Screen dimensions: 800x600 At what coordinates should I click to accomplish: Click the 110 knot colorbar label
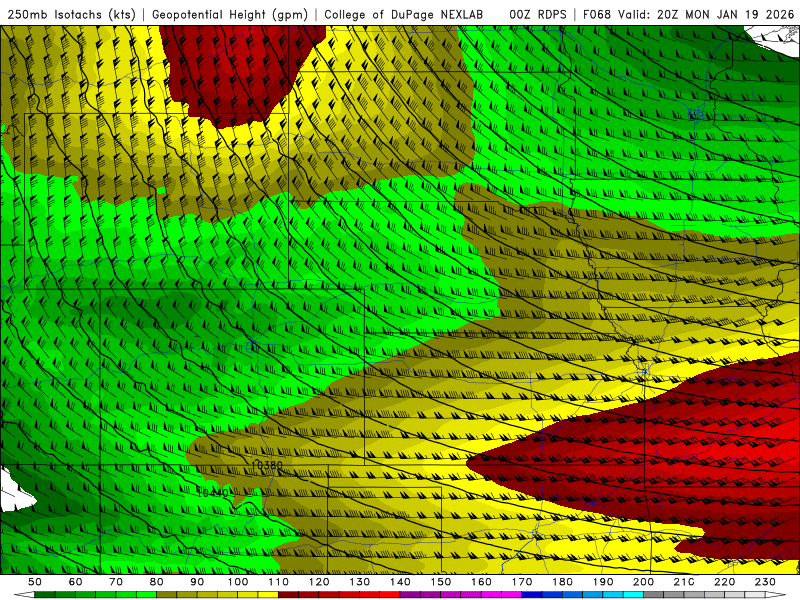279,582
